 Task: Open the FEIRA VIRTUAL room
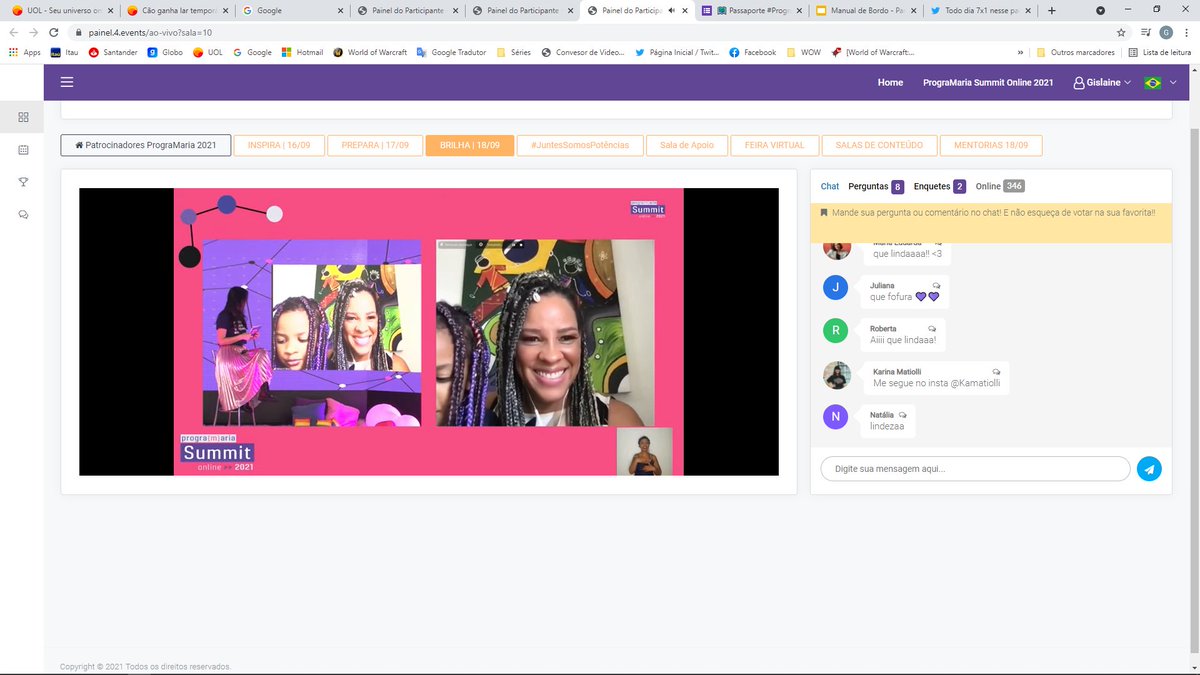pos(775,145)
